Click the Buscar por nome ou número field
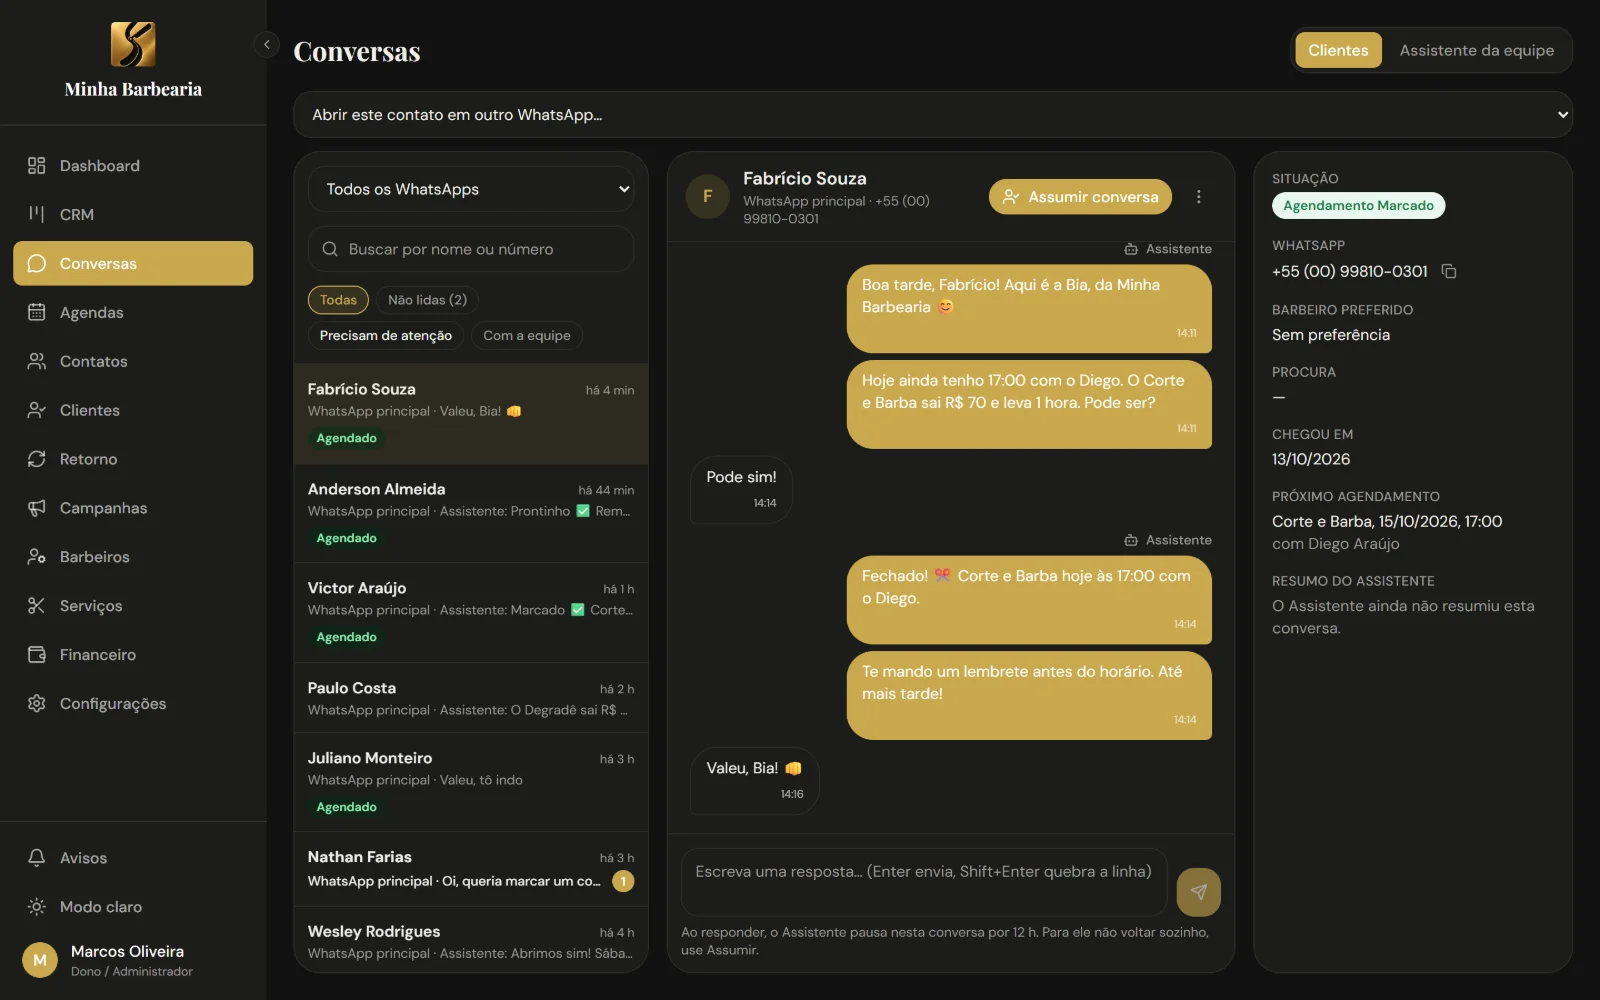The width and height of the screenshot is (1600, 1000). tap(471, 249)
